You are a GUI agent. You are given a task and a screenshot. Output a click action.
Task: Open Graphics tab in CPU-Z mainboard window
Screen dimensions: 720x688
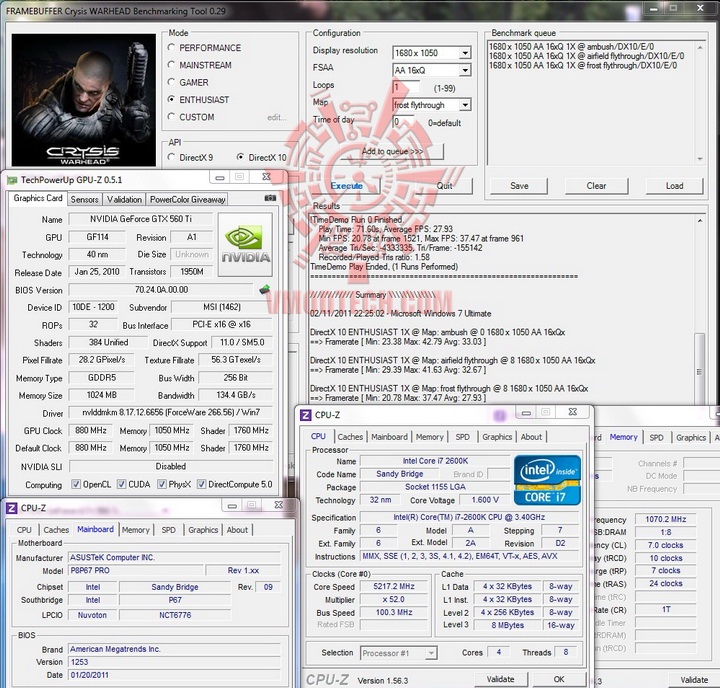pyautogui.click(x=203, y=530)
